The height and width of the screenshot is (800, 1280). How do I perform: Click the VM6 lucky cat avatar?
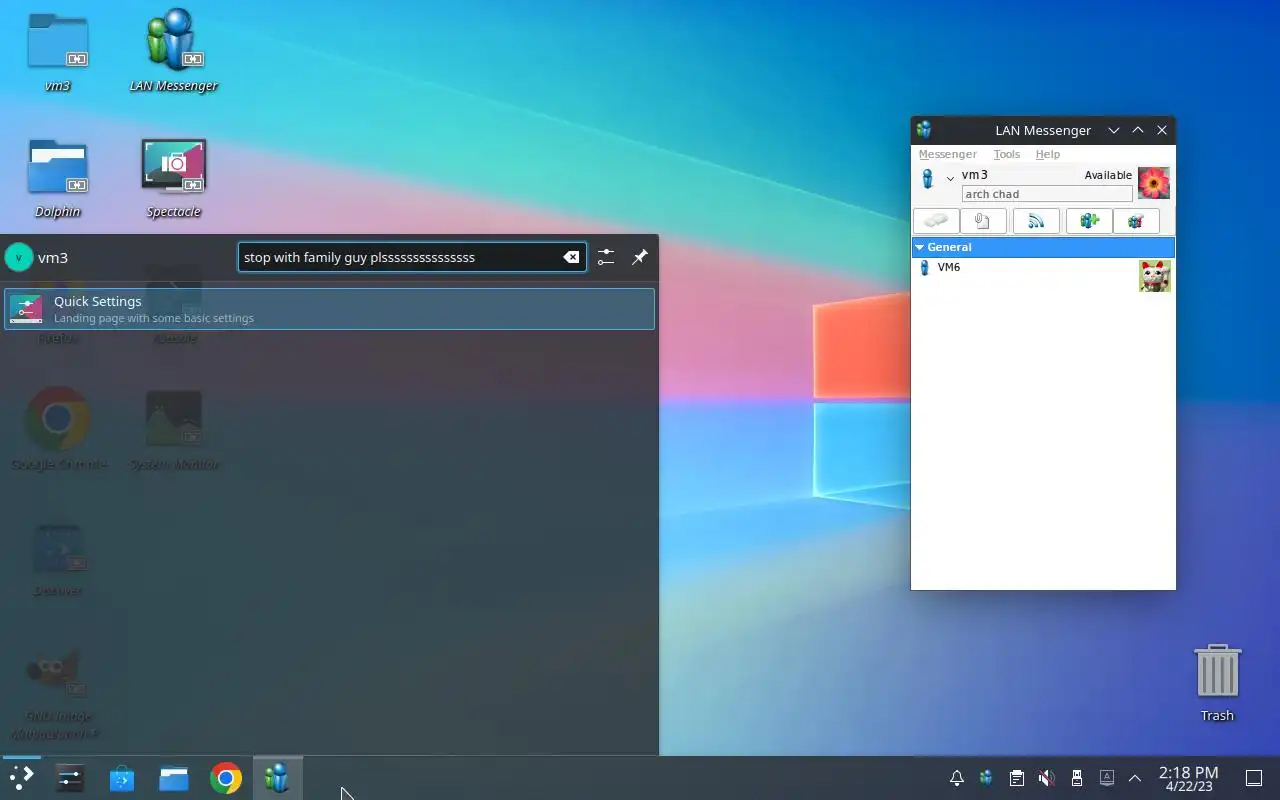(1155, 276)
